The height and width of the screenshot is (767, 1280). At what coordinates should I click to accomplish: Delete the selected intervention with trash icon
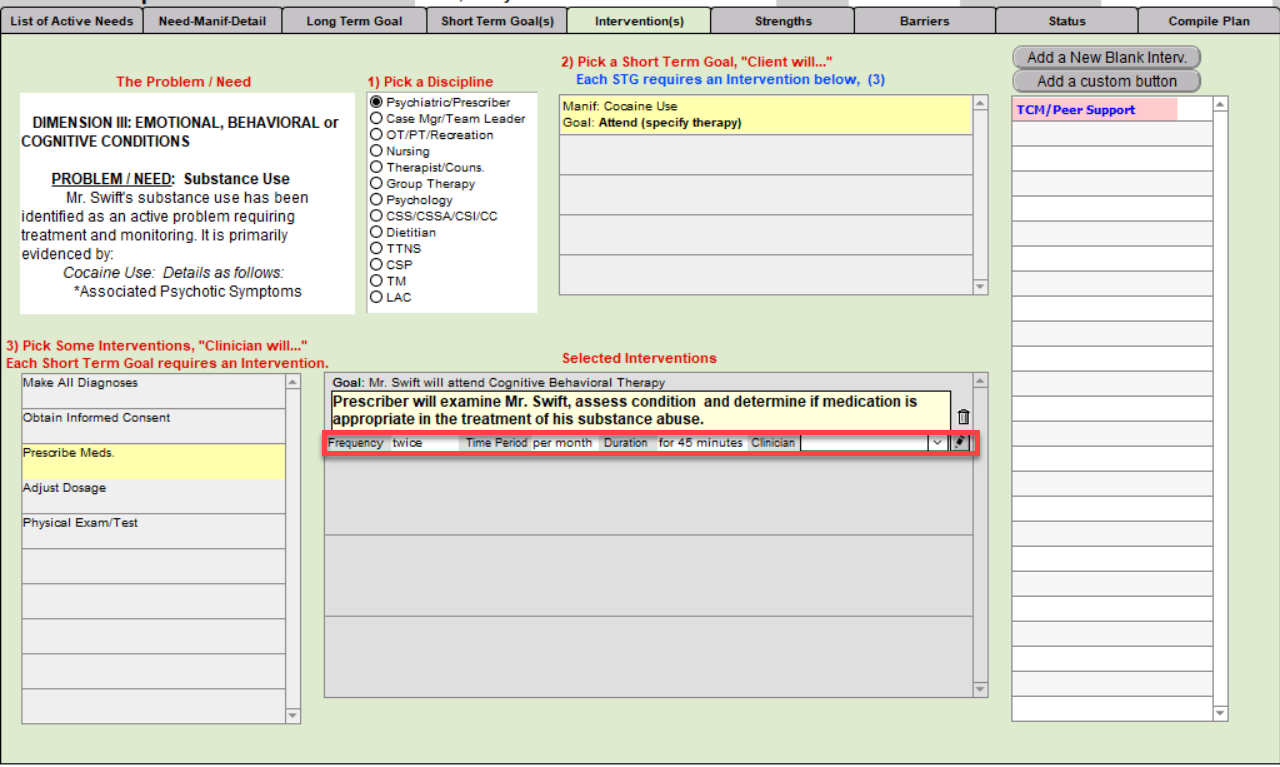(963, 418)
